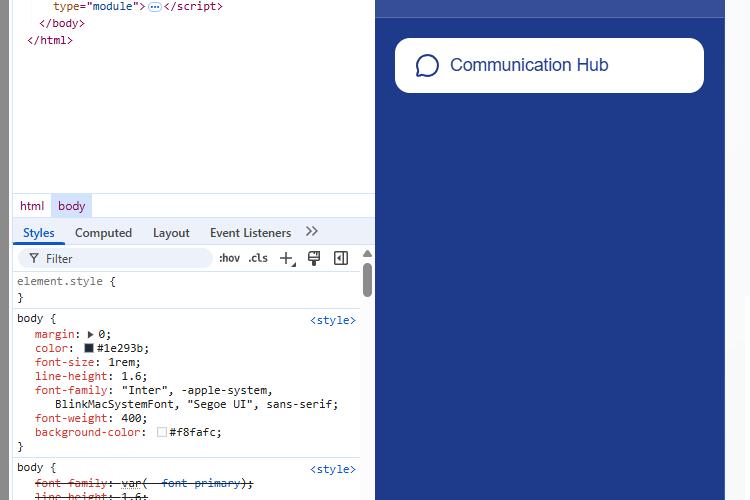Toggle the :hov element state button

pyautogui.click(x=229, y=258)
